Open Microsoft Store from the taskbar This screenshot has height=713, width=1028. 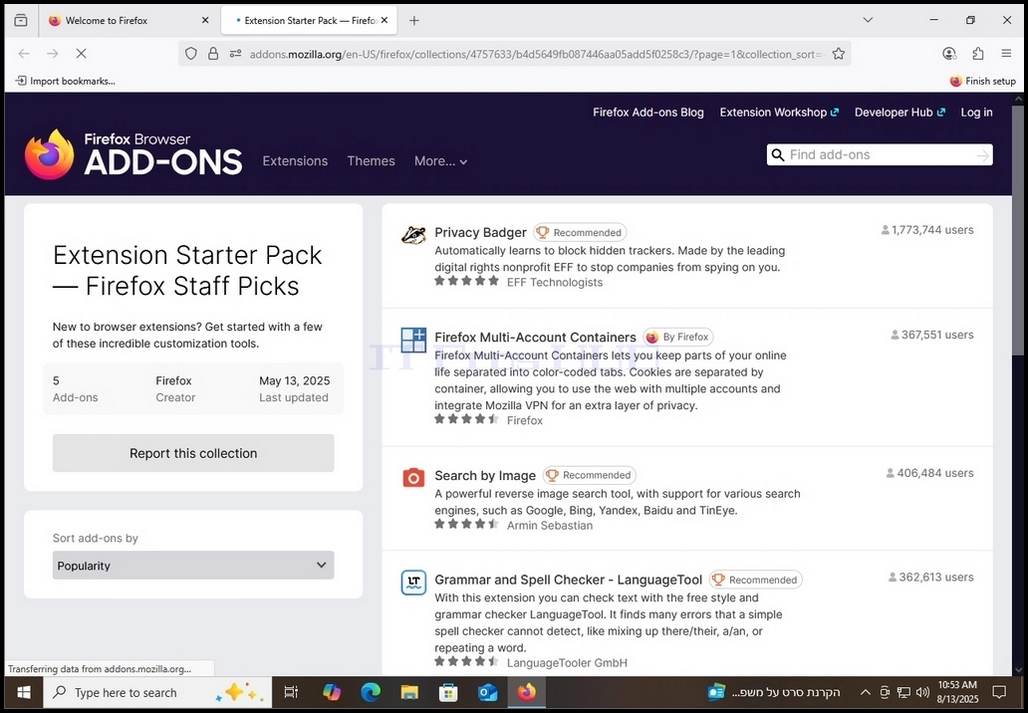[x=448, y=692]
